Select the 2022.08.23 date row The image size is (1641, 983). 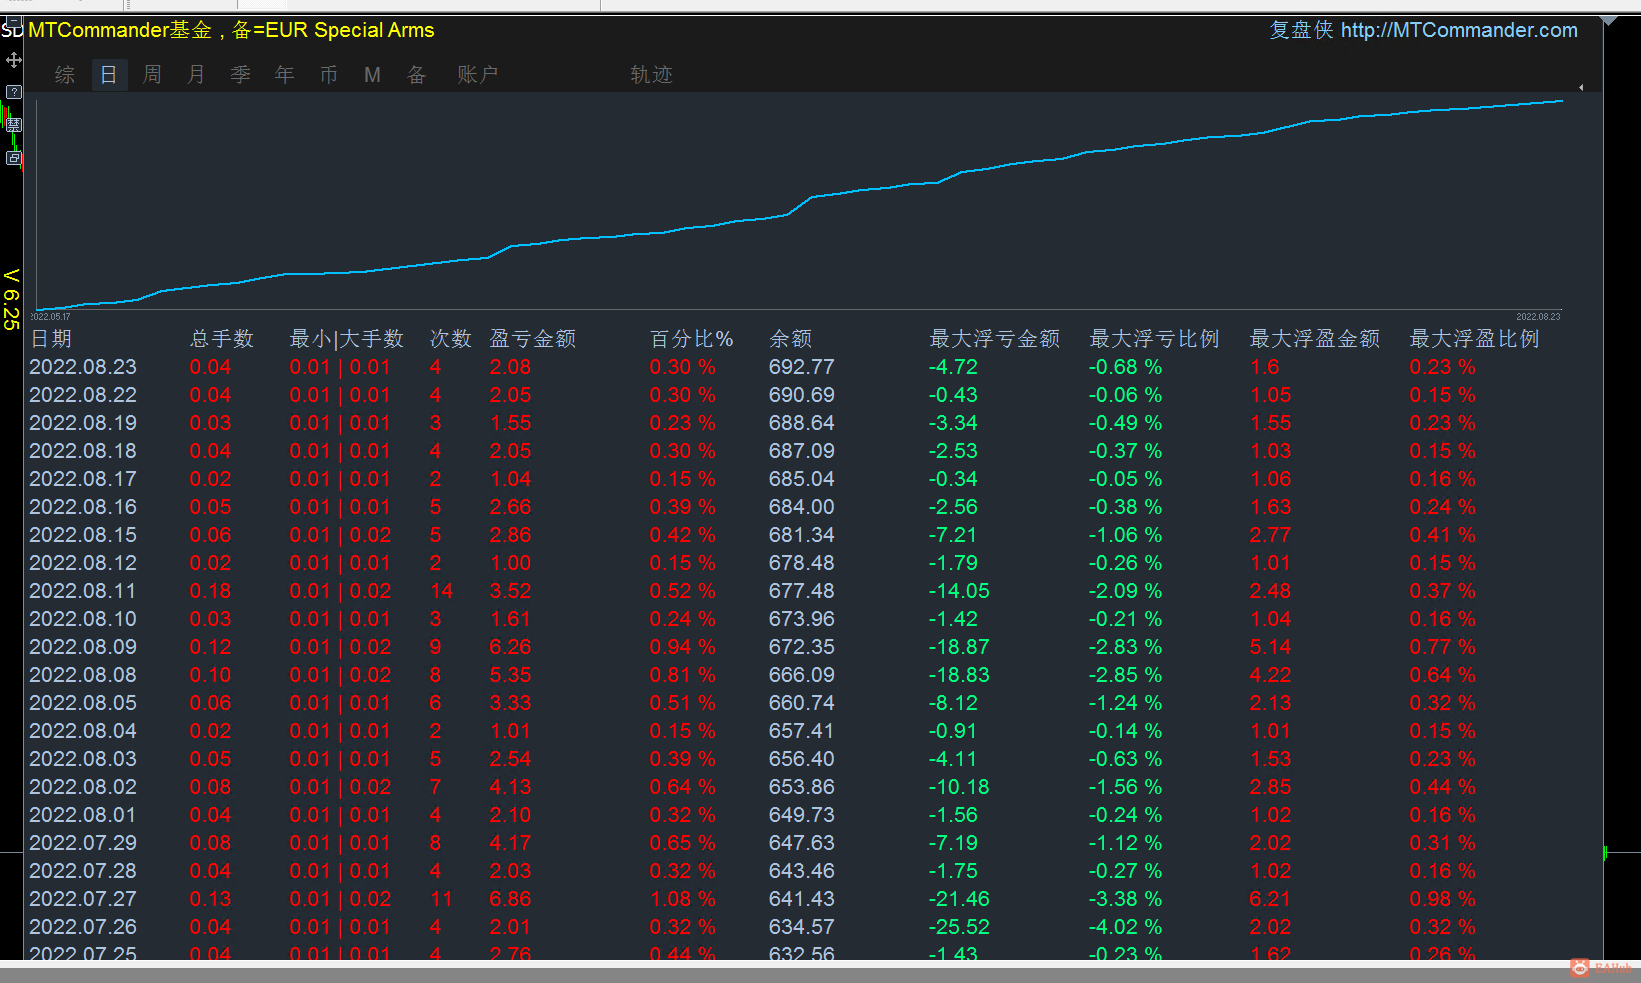[83, 367]
